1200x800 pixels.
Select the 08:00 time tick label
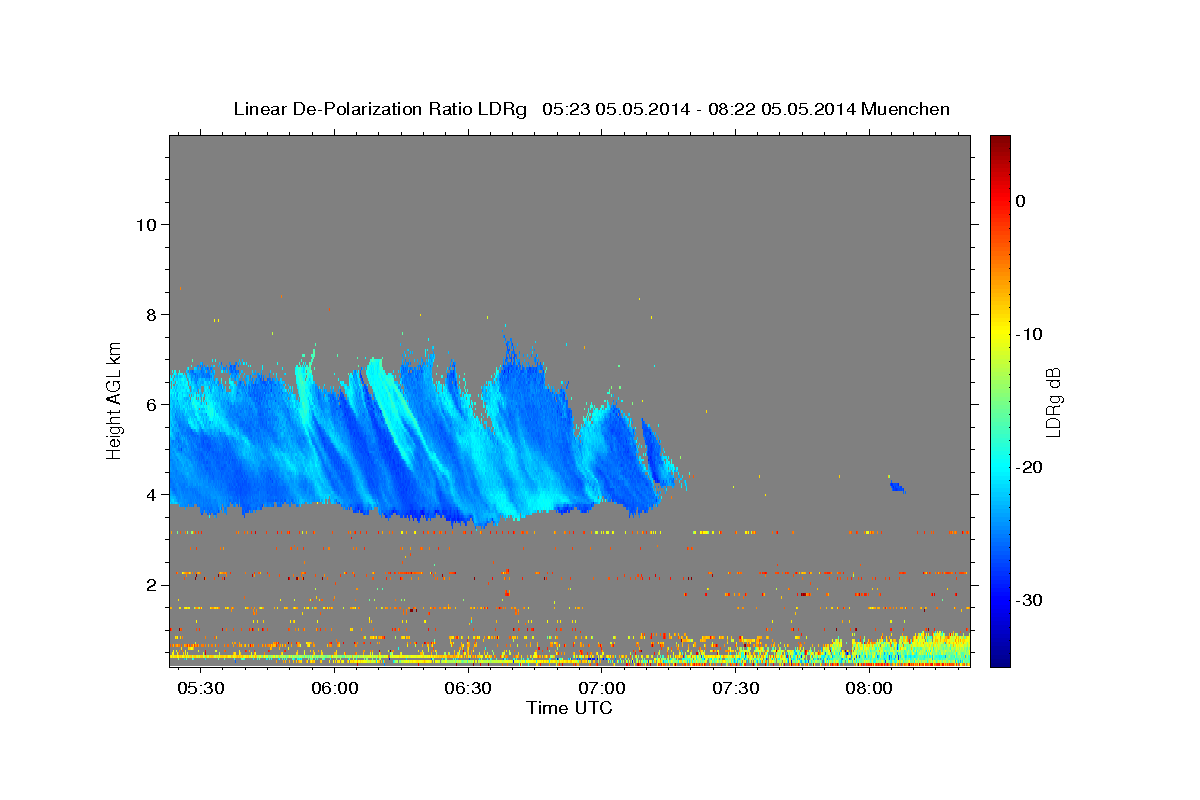[869, 690]
